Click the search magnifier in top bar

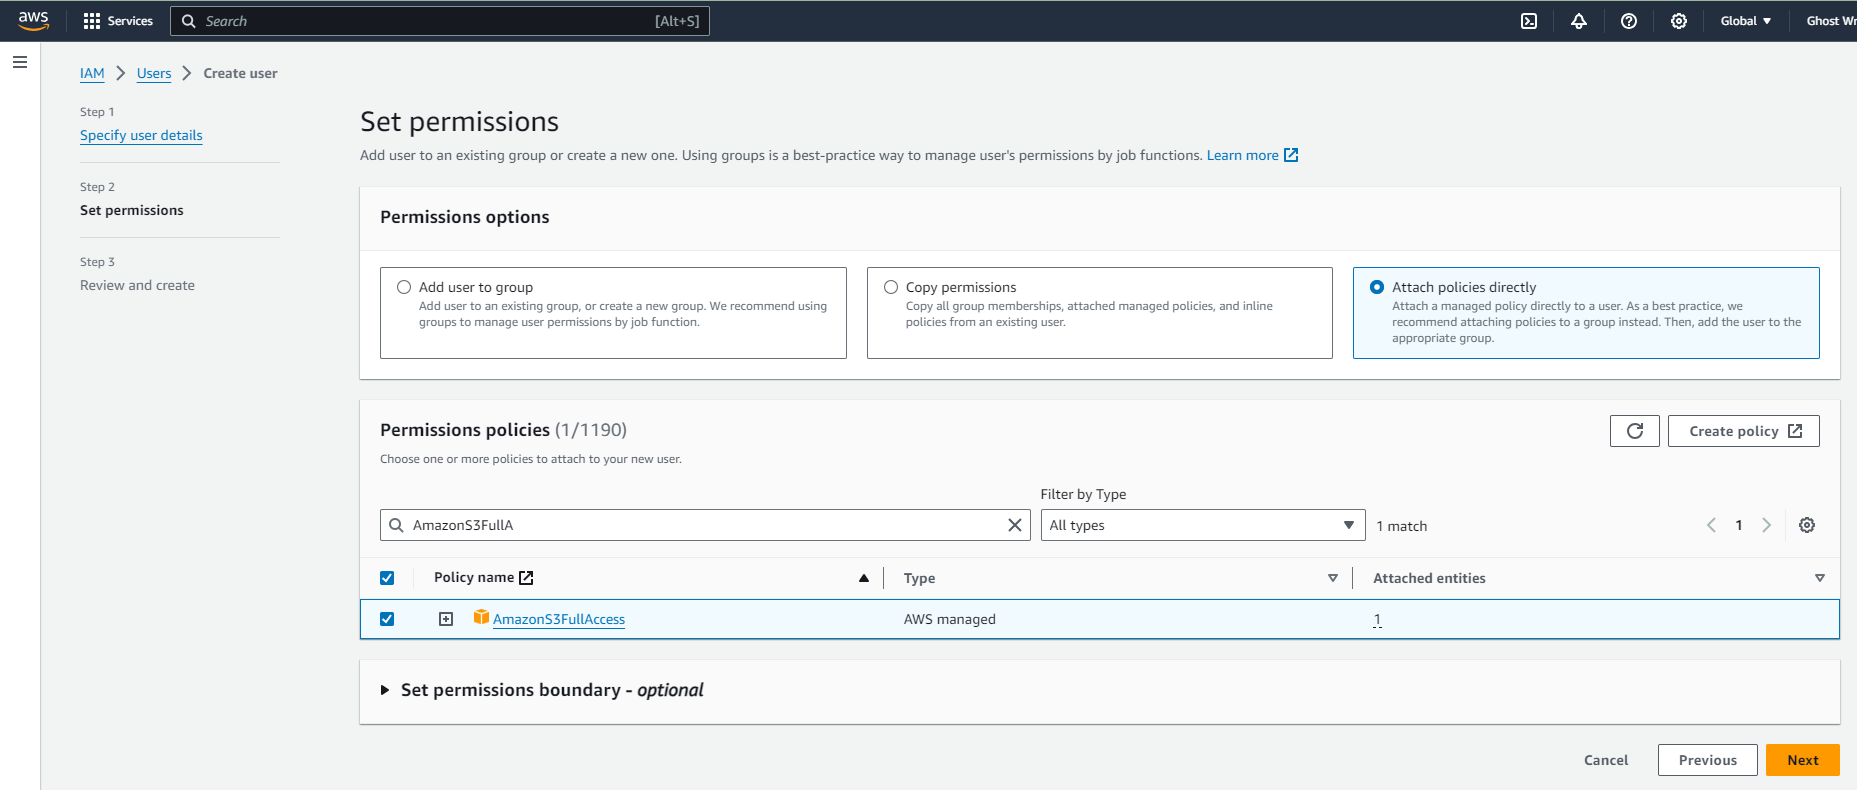point(188,21)
